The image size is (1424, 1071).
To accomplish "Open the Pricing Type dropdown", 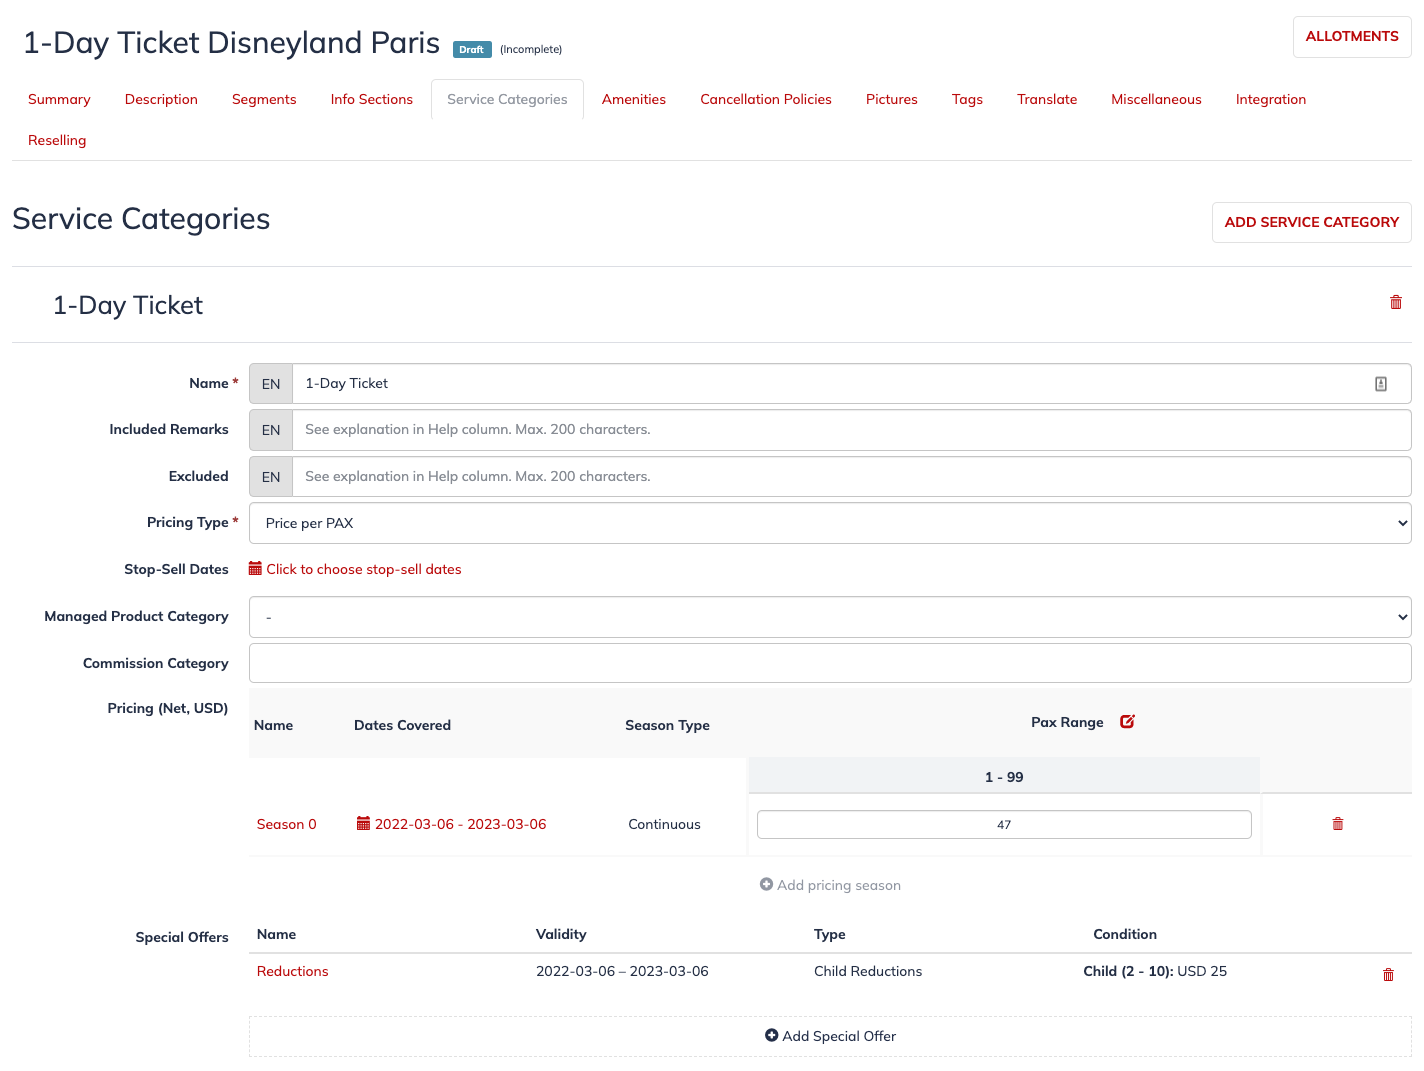I will [x=830, y=523].
